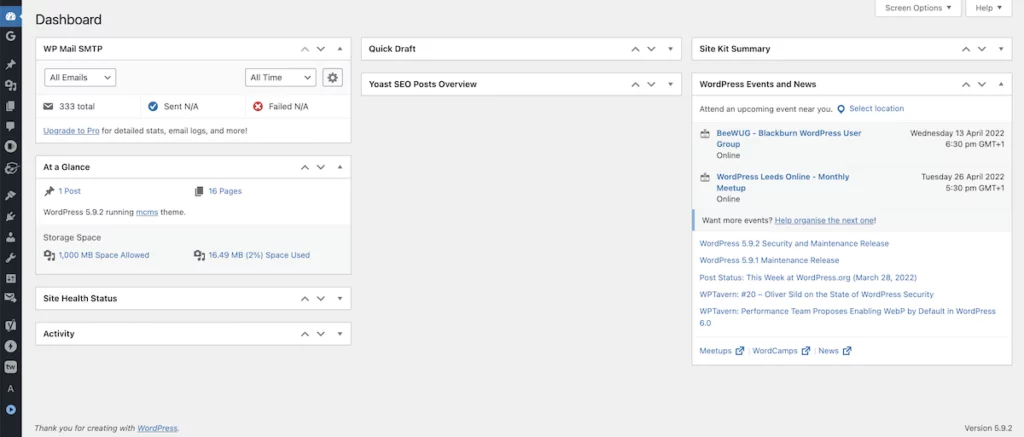This screenshot has height=437, width=1024.
Task: Open the All Emails dropdown
Action: (80, 77)
